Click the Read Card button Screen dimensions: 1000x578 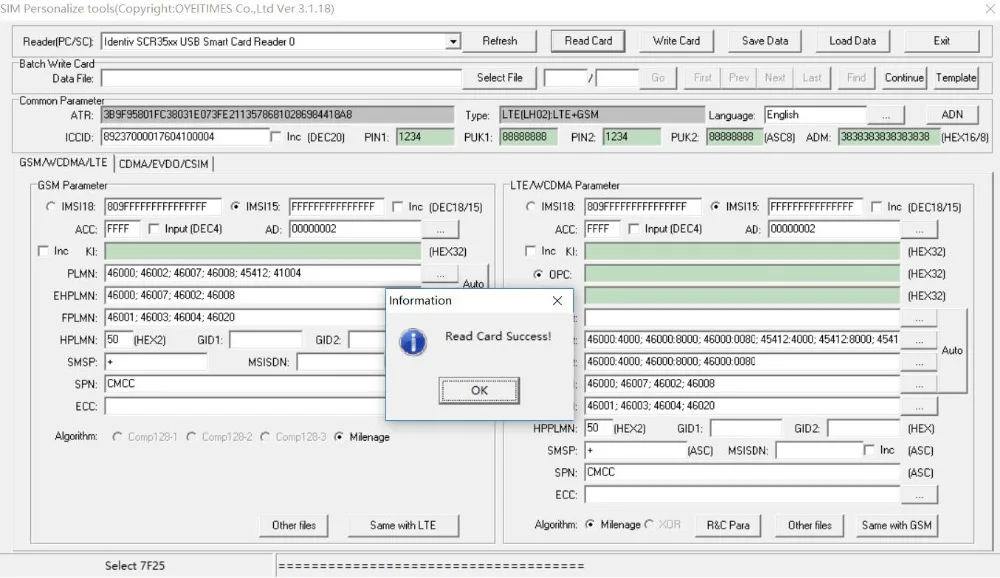[x=588, y=41]
